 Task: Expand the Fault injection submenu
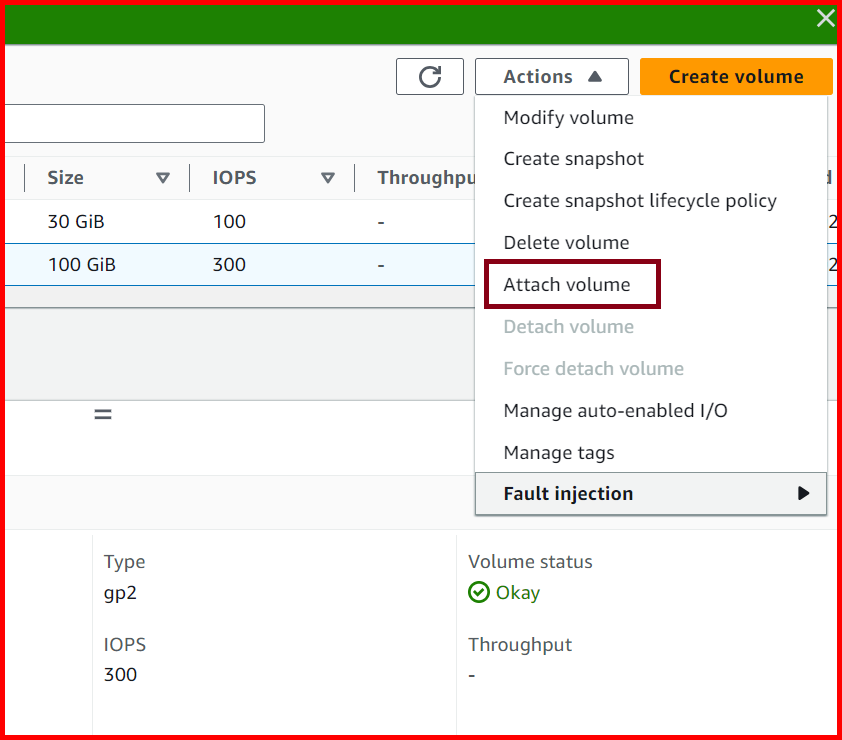pyautogui.click(x=650, y=493)
